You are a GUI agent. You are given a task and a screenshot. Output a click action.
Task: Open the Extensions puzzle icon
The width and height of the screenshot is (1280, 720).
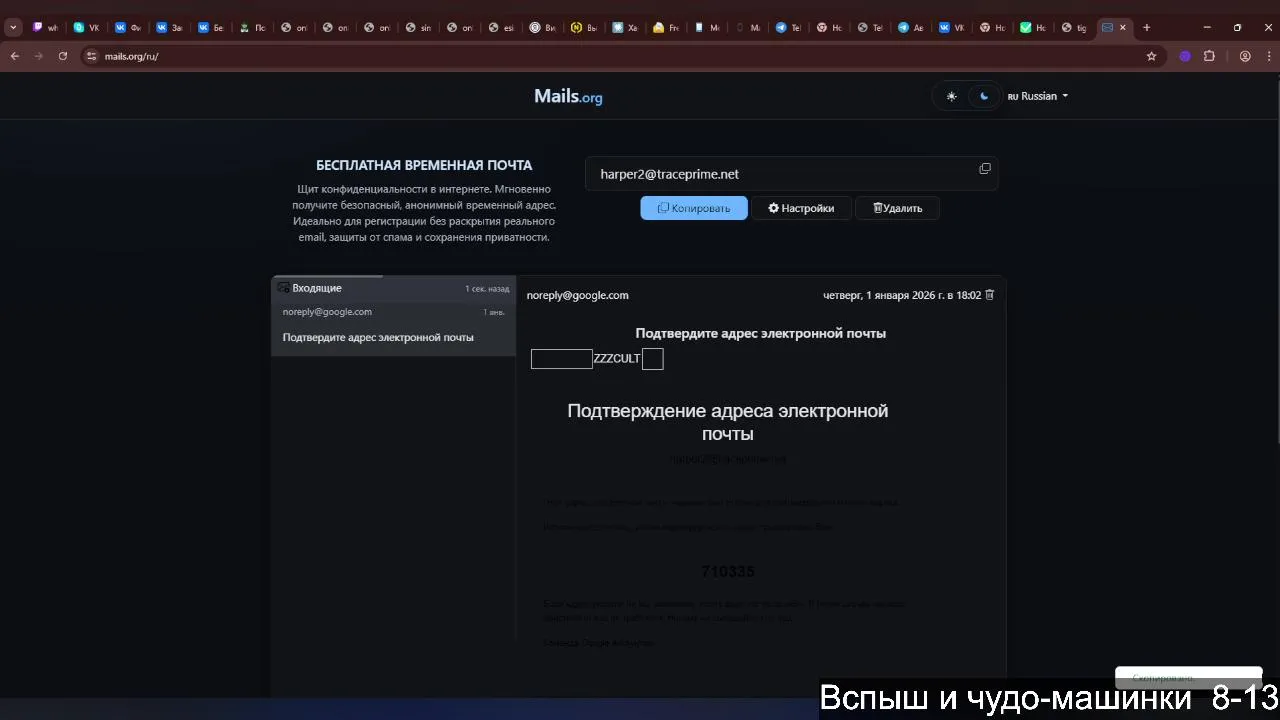1209,56
